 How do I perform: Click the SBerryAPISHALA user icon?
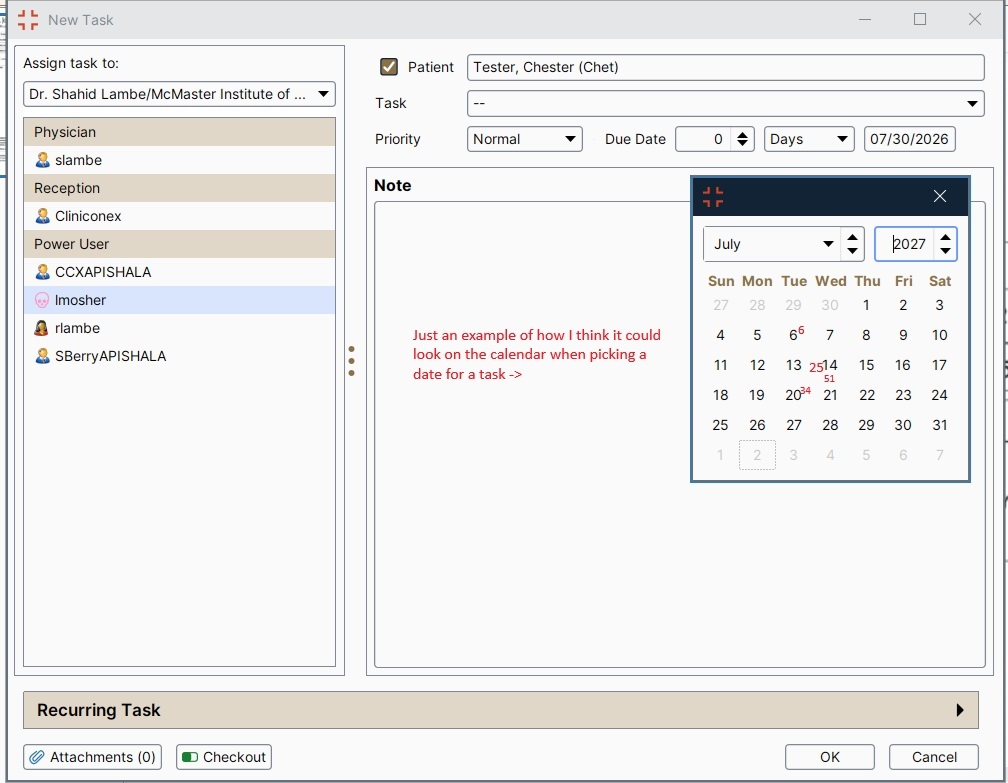pos(42,356)
